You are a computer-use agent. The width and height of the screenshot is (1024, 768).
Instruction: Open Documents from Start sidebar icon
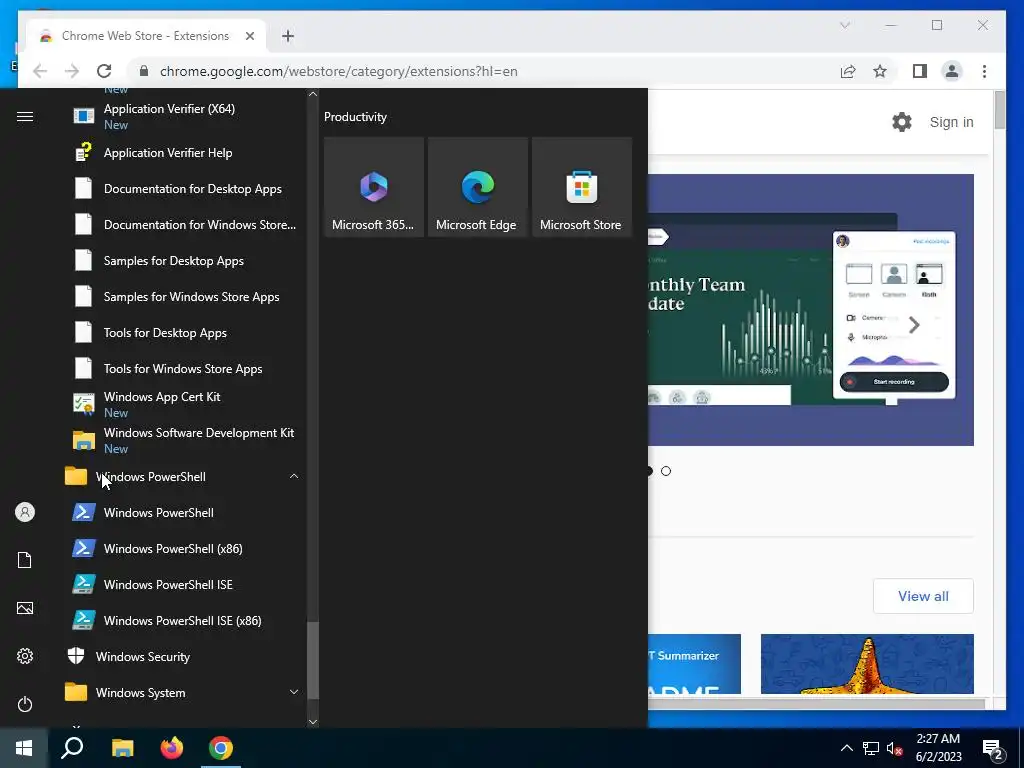(x=25, y=560)
